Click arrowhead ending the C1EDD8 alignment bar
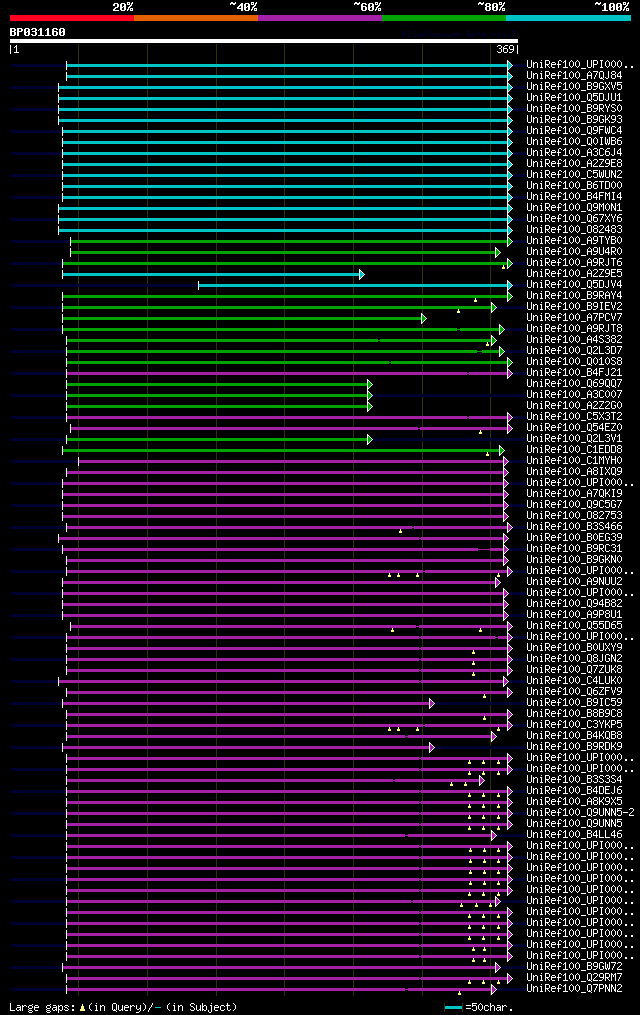 point(502,451)
